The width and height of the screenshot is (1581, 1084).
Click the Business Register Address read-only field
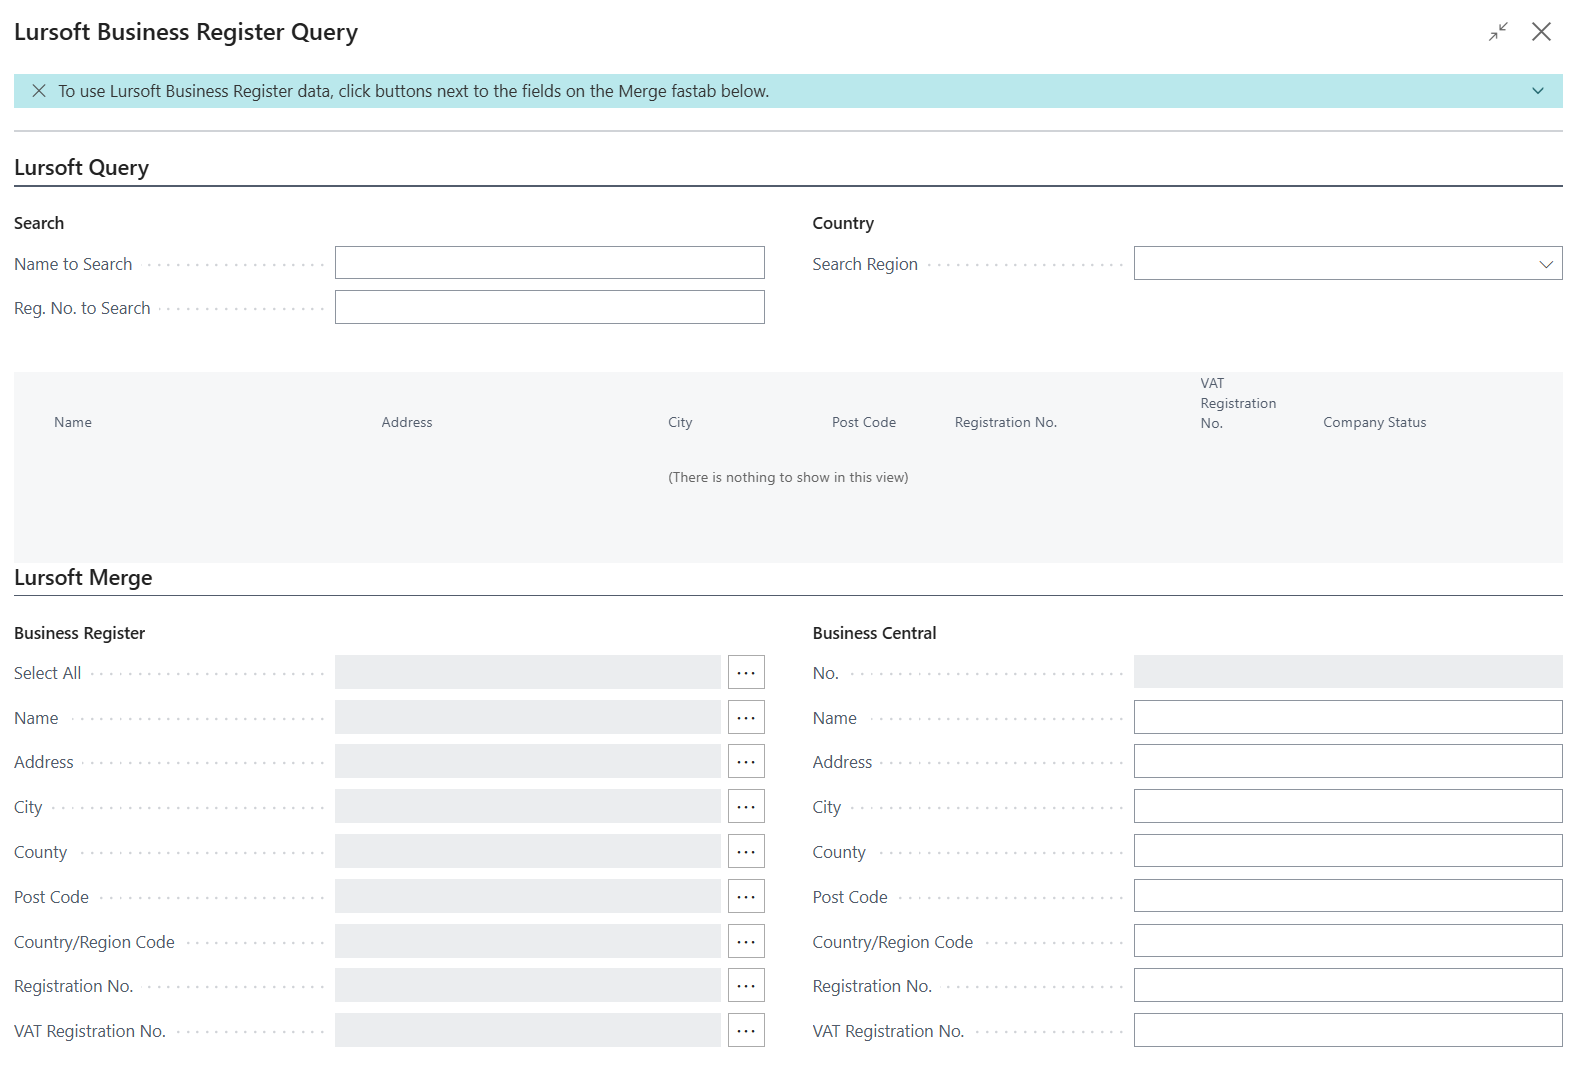(528, 761)
